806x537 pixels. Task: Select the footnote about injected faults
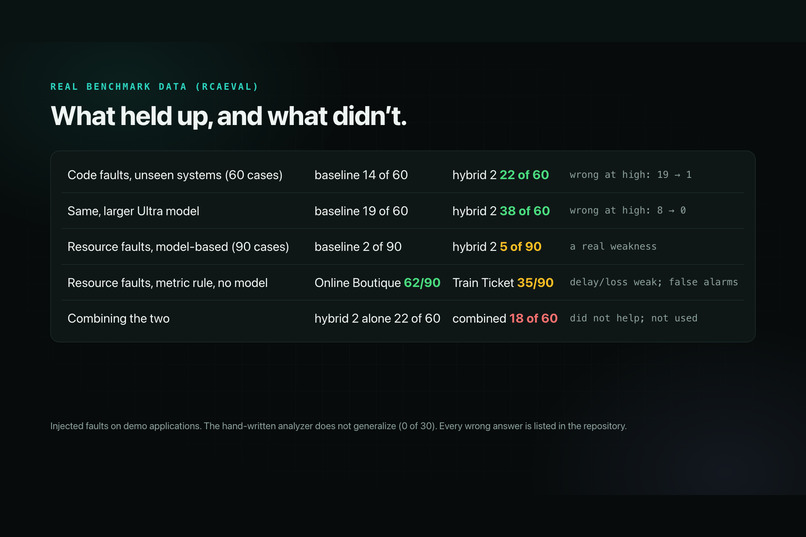(338, 426)
